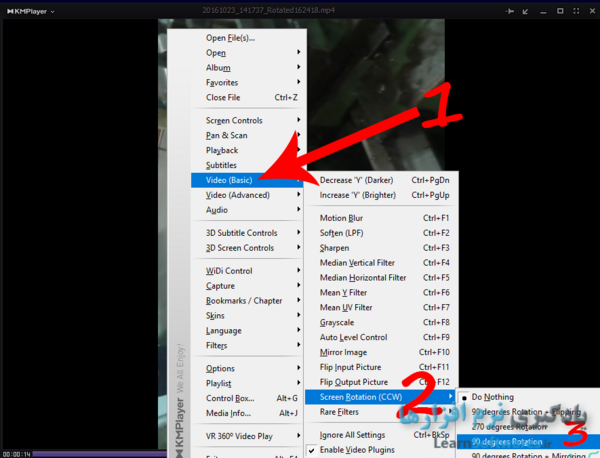The width and height of the screenshot is (600, 458).
Task: Open the Pan & Scan submenu
Action: click(x=248, y=135)
